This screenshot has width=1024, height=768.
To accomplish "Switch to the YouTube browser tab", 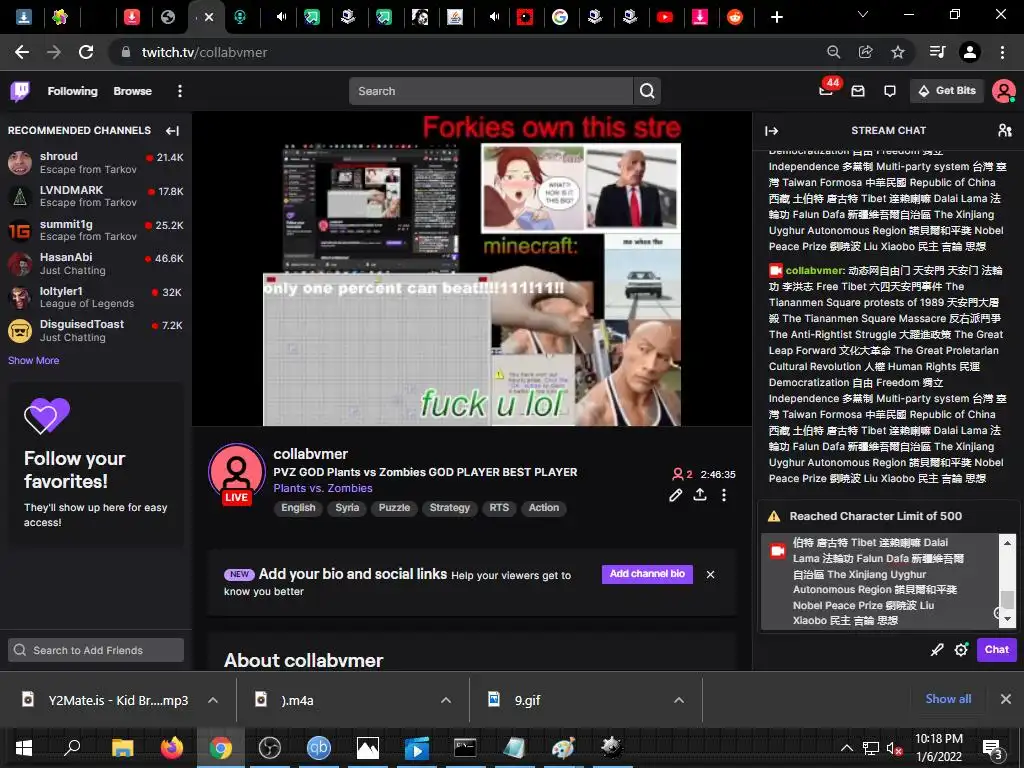I will click(665, 17).
